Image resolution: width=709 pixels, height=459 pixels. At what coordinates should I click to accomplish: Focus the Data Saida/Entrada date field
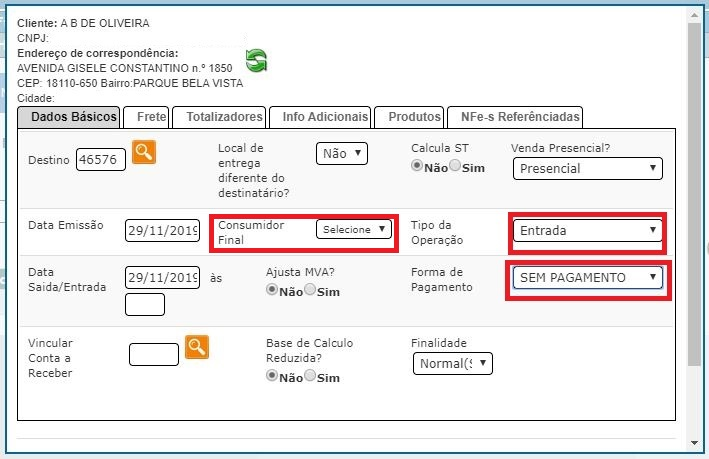[x=162, y=278]
